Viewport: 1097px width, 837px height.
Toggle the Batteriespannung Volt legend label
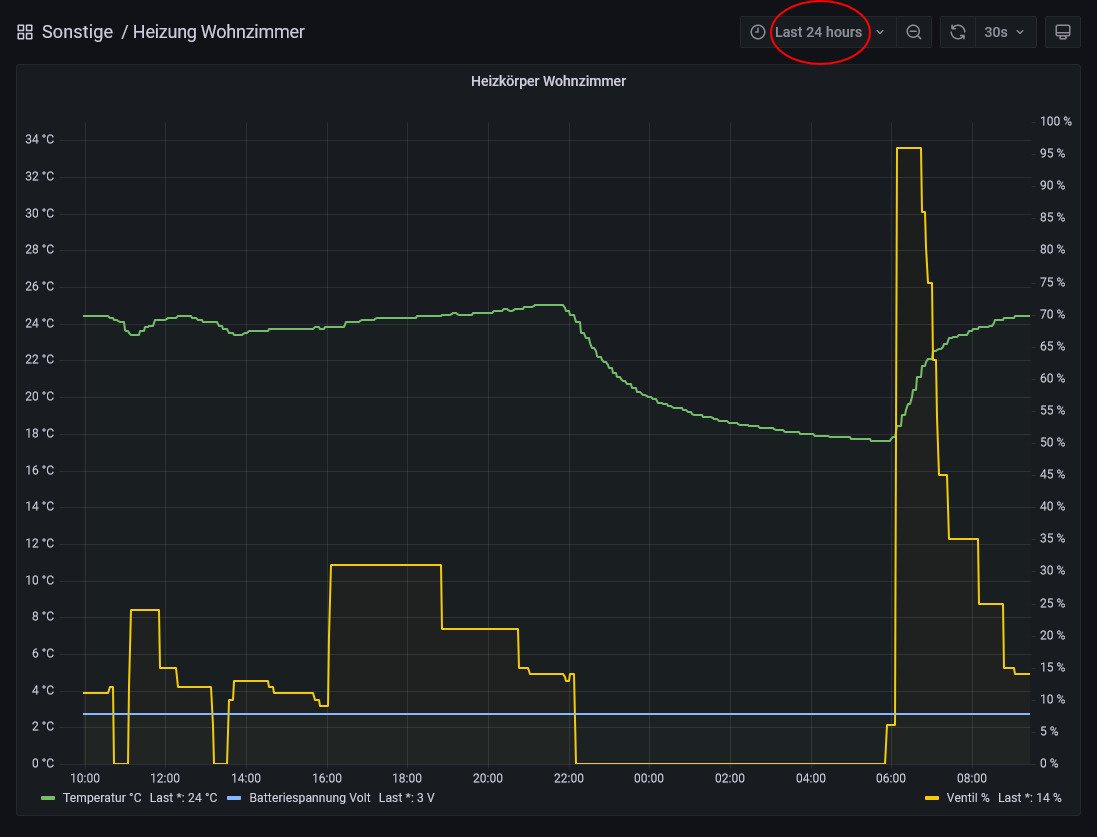coord(311,798)
